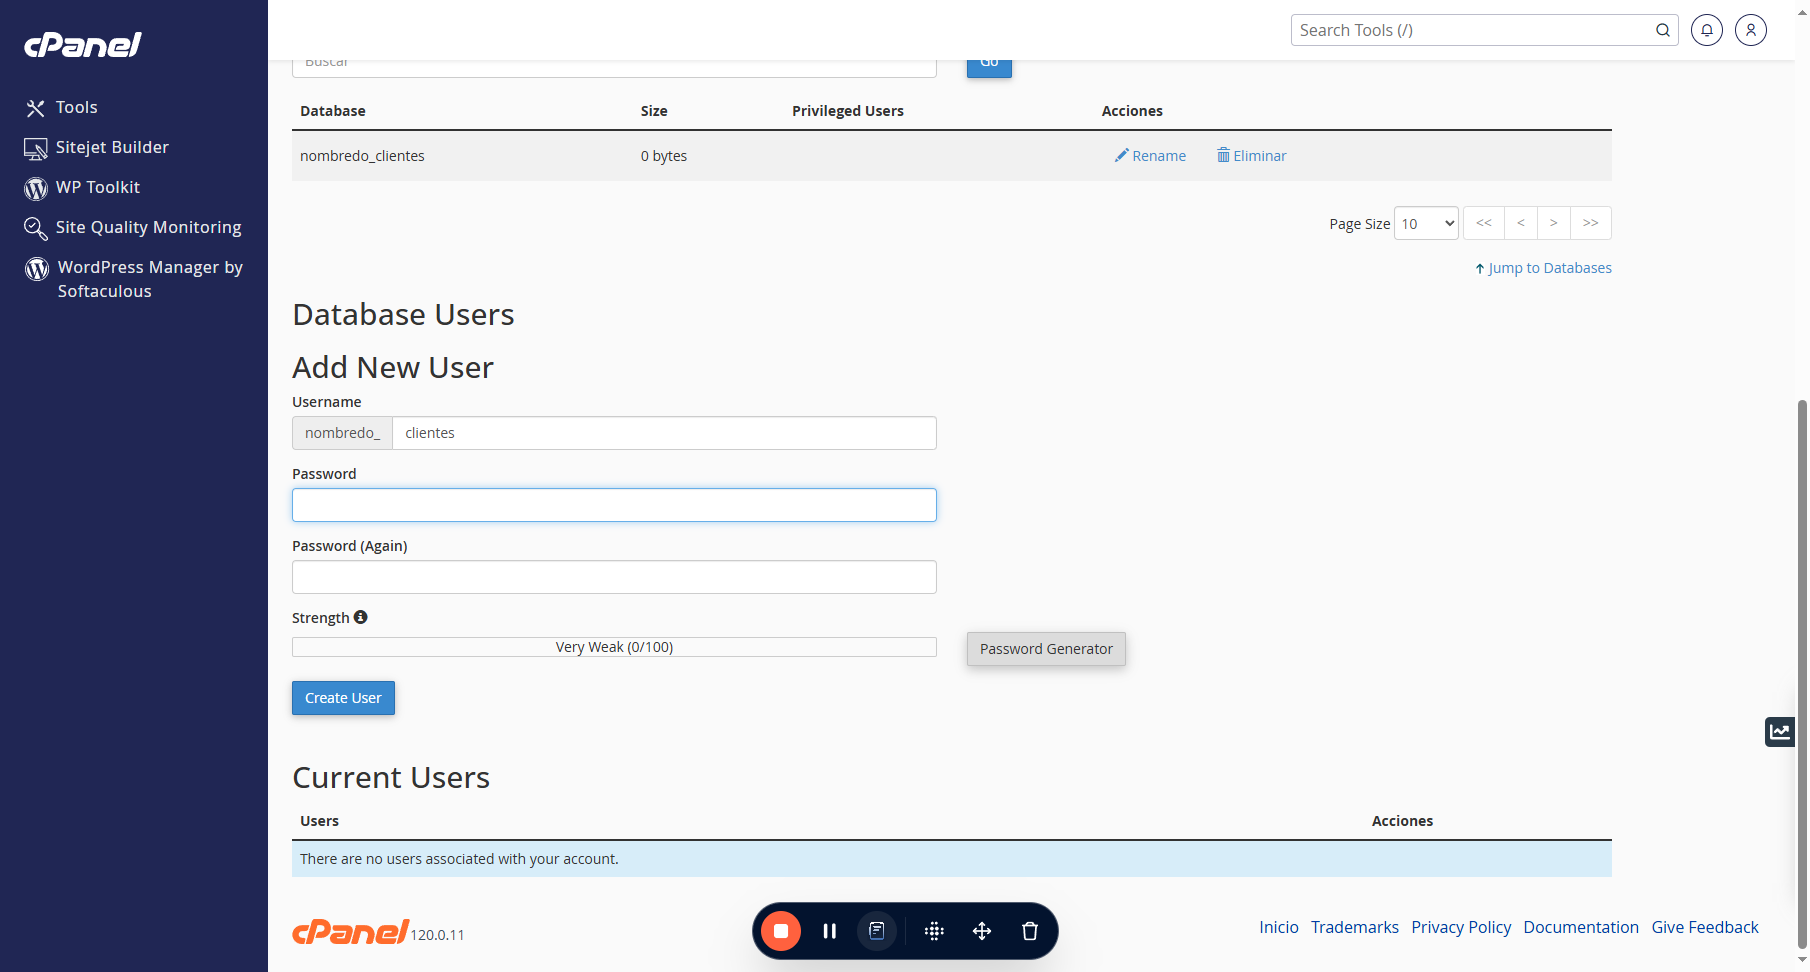Screen dimensions: 1810x972
Task: Click the cPanel logo in sidebar
Action: 83,45
